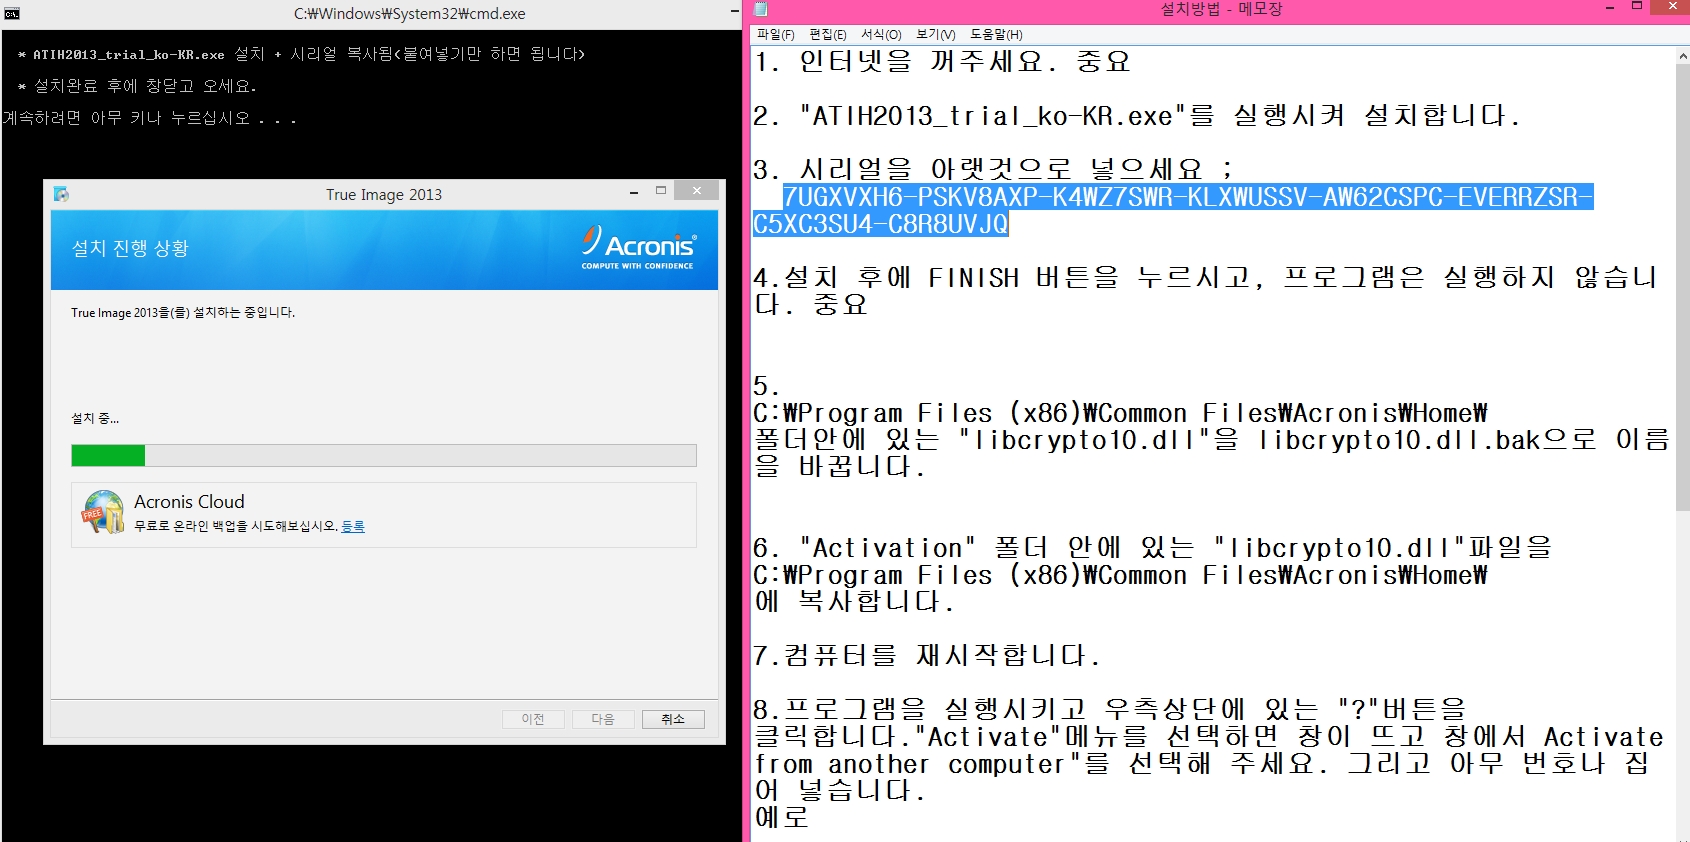Image resolution: width=1690 pixels, height=842 pixels.
Task: Click the Notepad title '설치방법 - 메모장'
Action: click(1221, 9)
